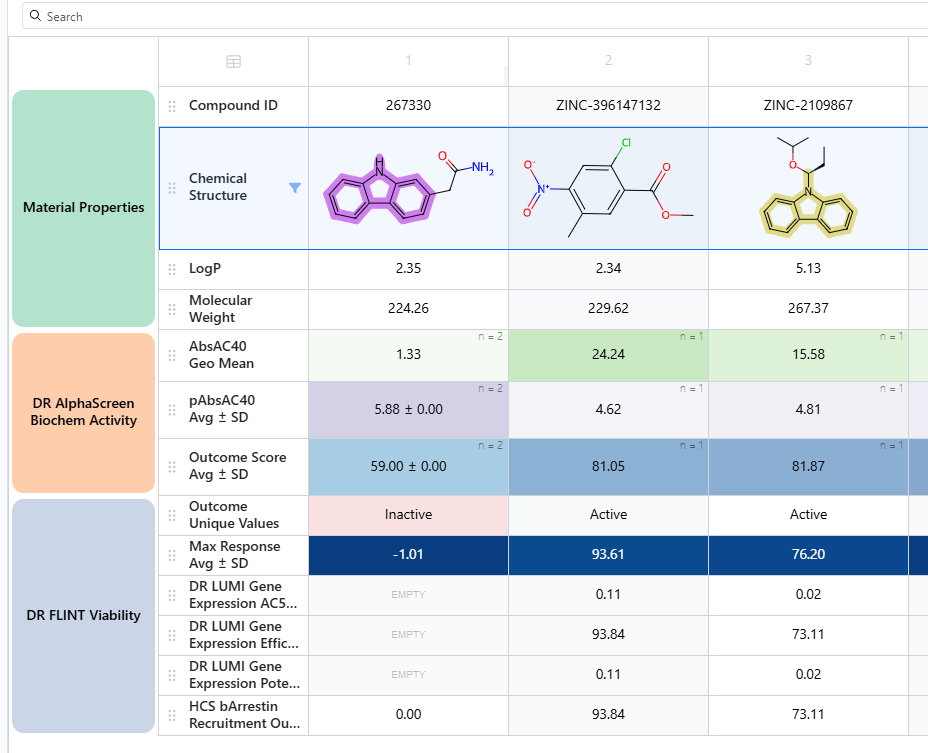Click drag handle for Compound ID row
This screenshot has width=928, height=753.
pyautogui.click(x=172, y=107)
